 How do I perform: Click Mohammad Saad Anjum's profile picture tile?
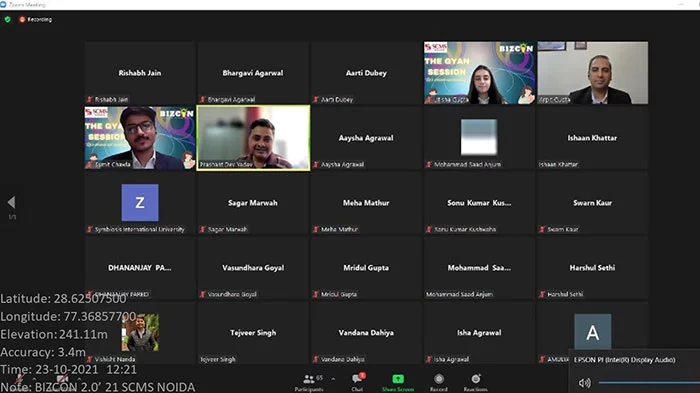pos(479,137)
